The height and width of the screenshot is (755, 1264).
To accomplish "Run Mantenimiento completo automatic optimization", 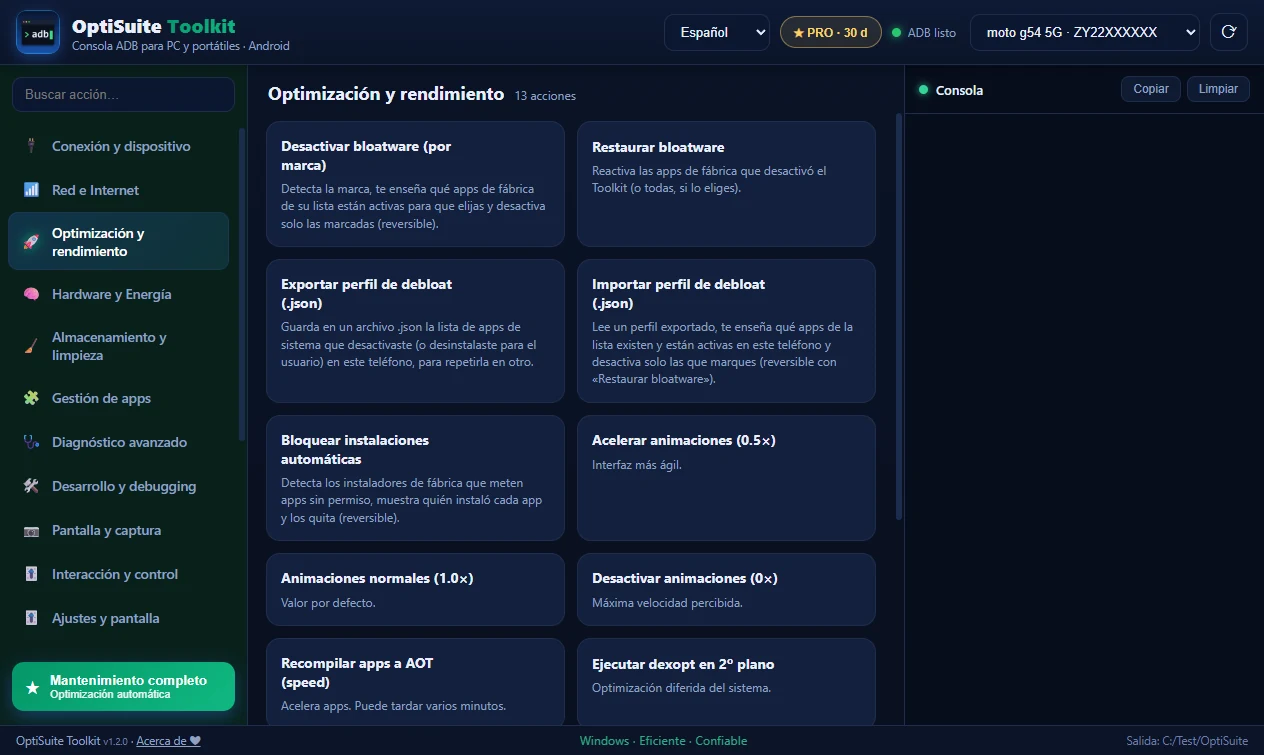I will (123, 686).
